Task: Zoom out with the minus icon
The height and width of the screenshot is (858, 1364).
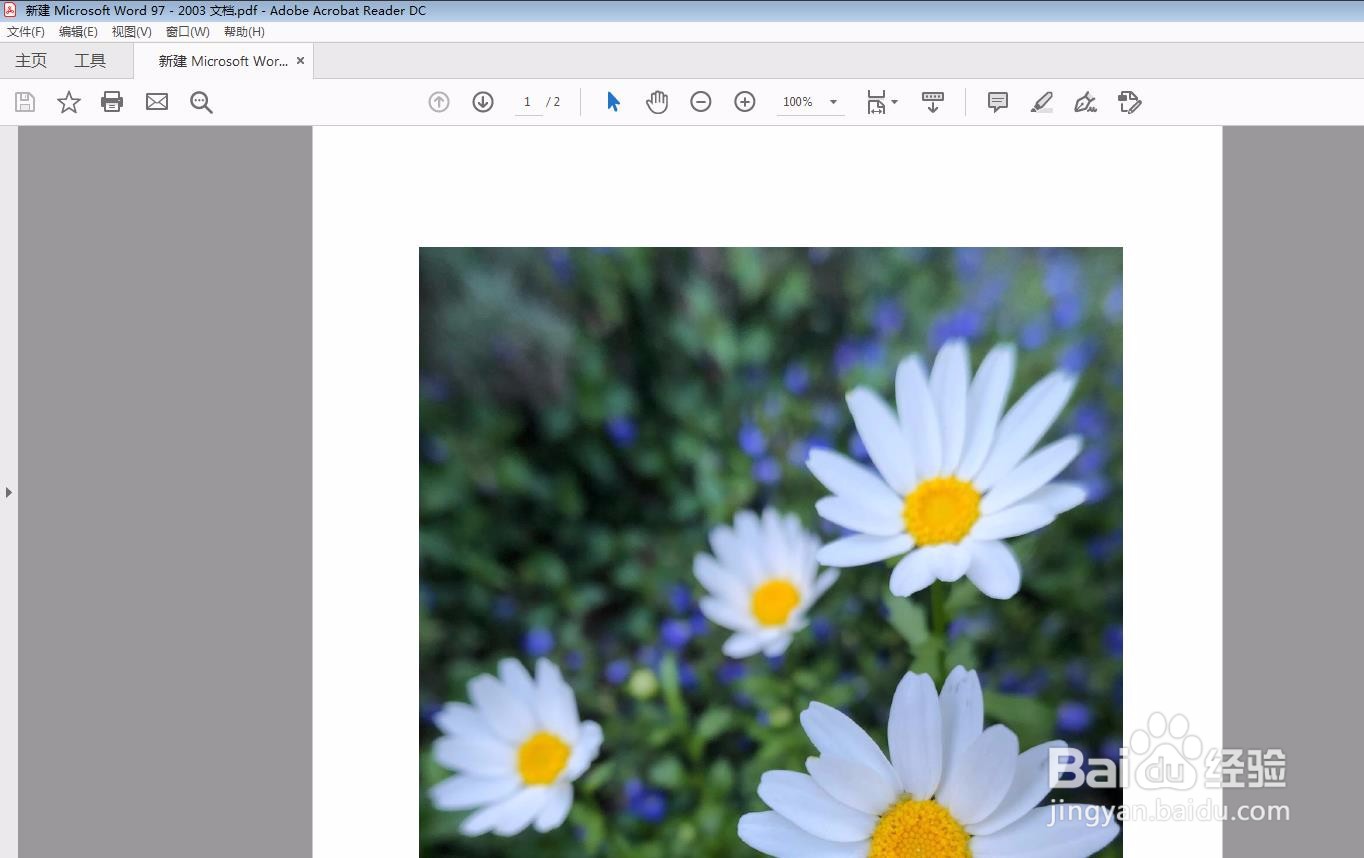Action: tap(701, 102)
